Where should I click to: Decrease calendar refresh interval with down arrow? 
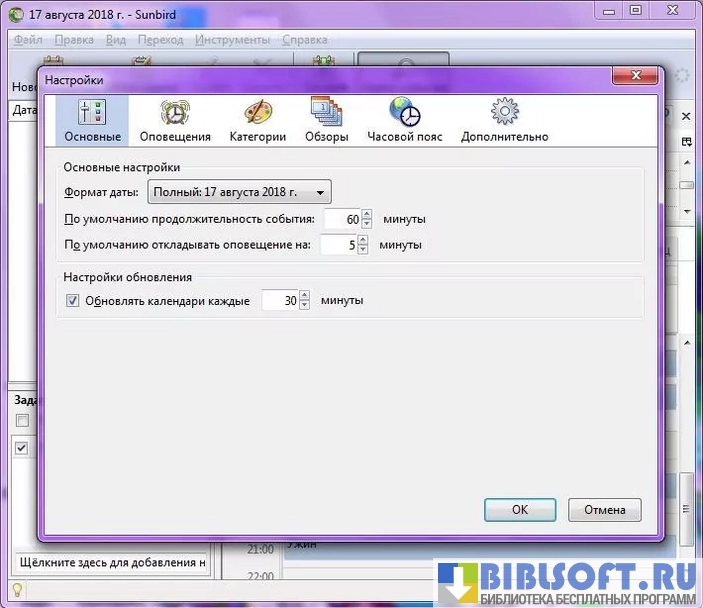(x=304, y=305)
